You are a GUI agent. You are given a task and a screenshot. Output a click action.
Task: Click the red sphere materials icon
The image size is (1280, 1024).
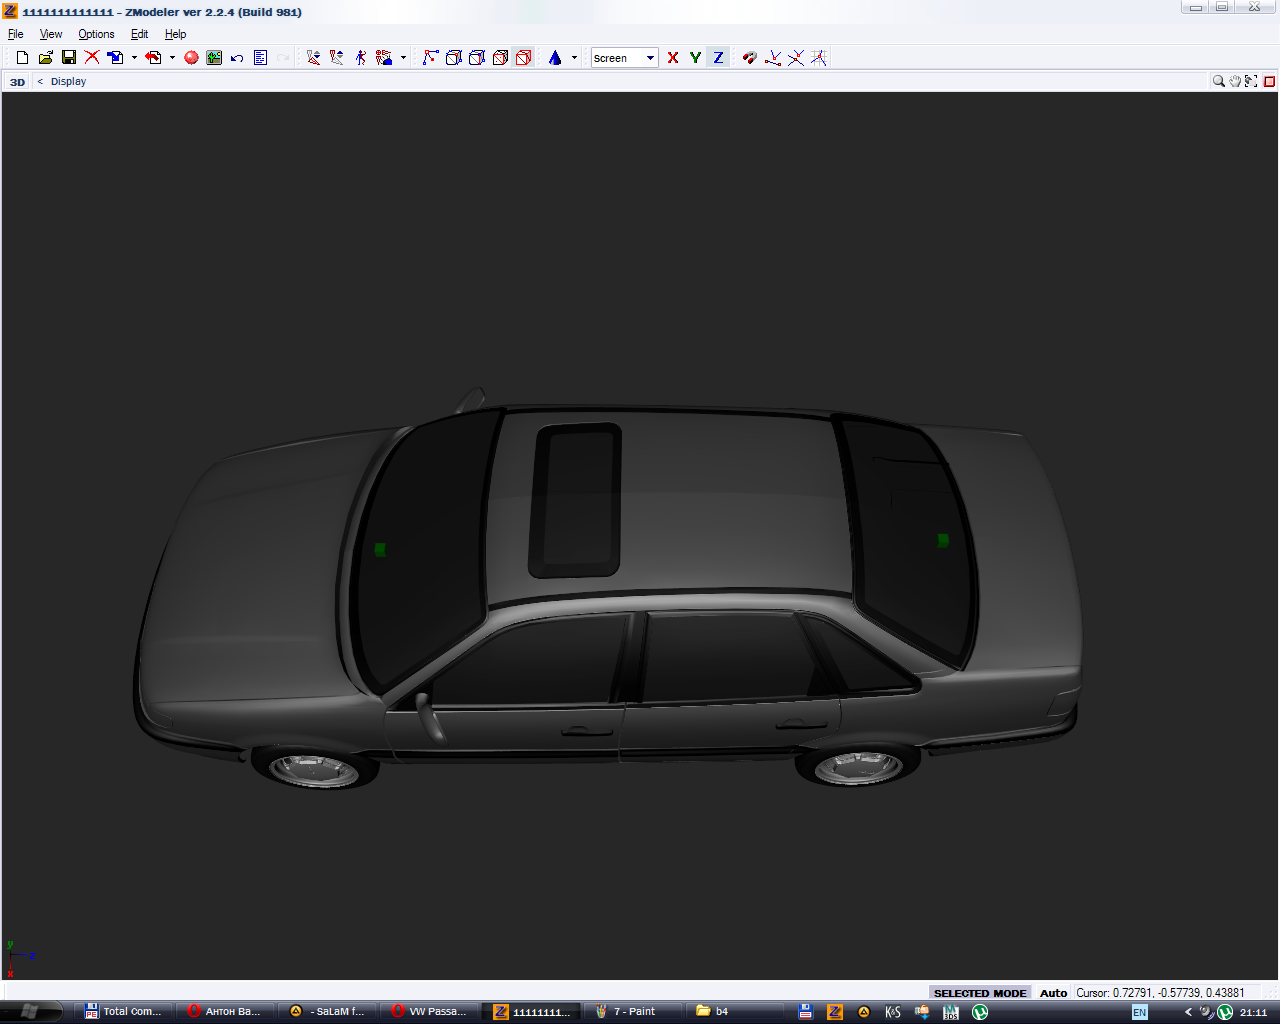(191, 58)
